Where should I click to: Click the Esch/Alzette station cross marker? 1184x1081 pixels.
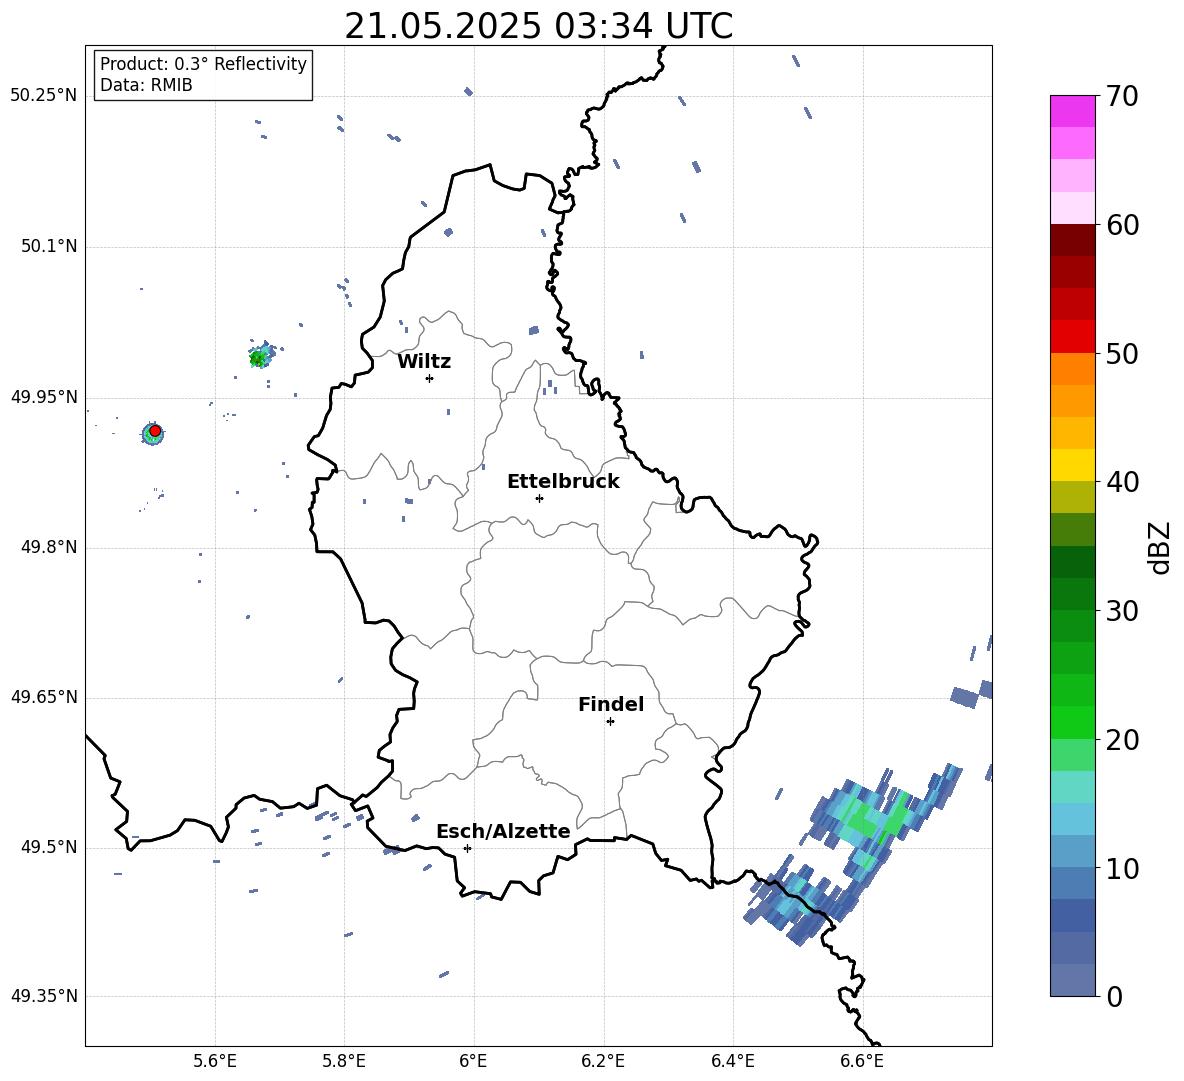tap(467, 848)
